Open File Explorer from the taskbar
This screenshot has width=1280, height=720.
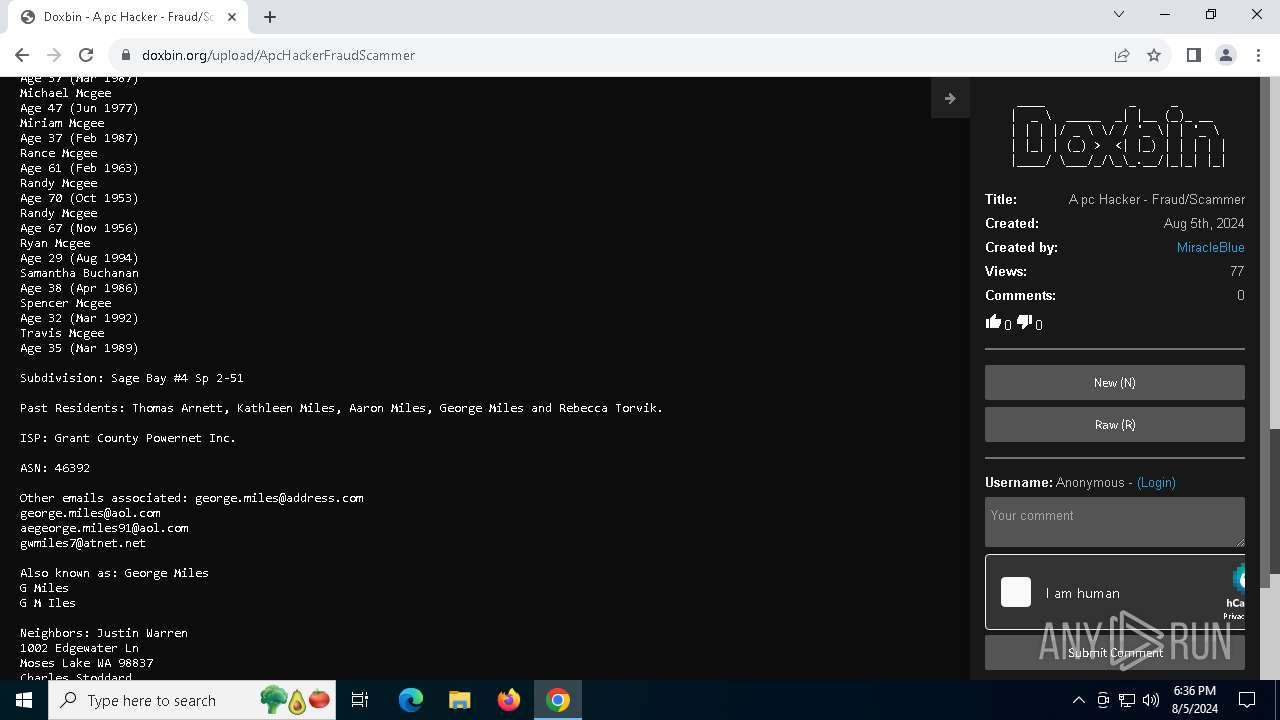(x=460, y=700)
